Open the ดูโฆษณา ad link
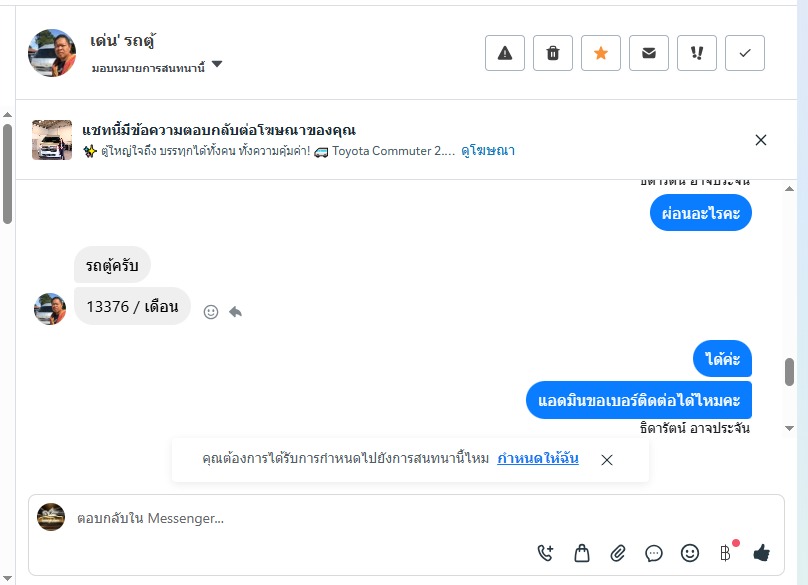The image size is (808, 585). [488, 151]
